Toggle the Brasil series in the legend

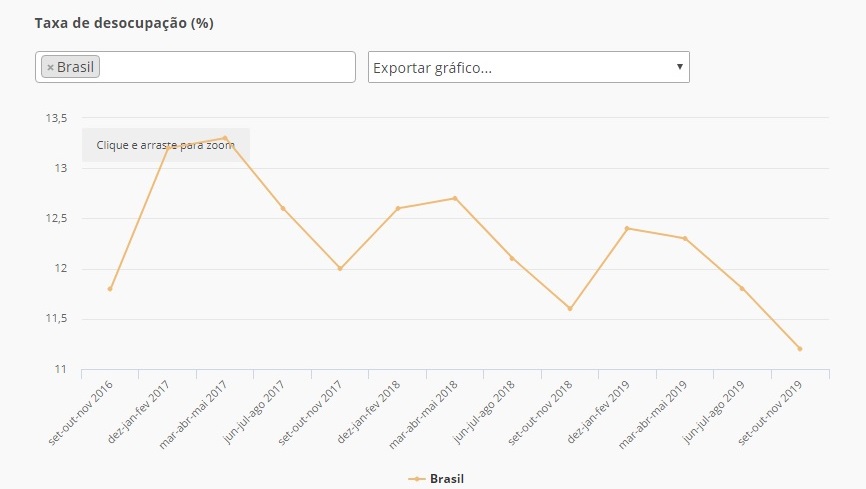click(446, 479)
